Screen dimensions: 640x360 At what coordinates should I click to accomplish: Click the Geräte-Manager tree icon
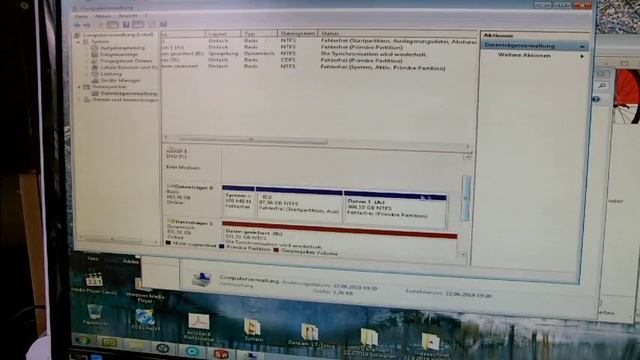click(95, 80)
